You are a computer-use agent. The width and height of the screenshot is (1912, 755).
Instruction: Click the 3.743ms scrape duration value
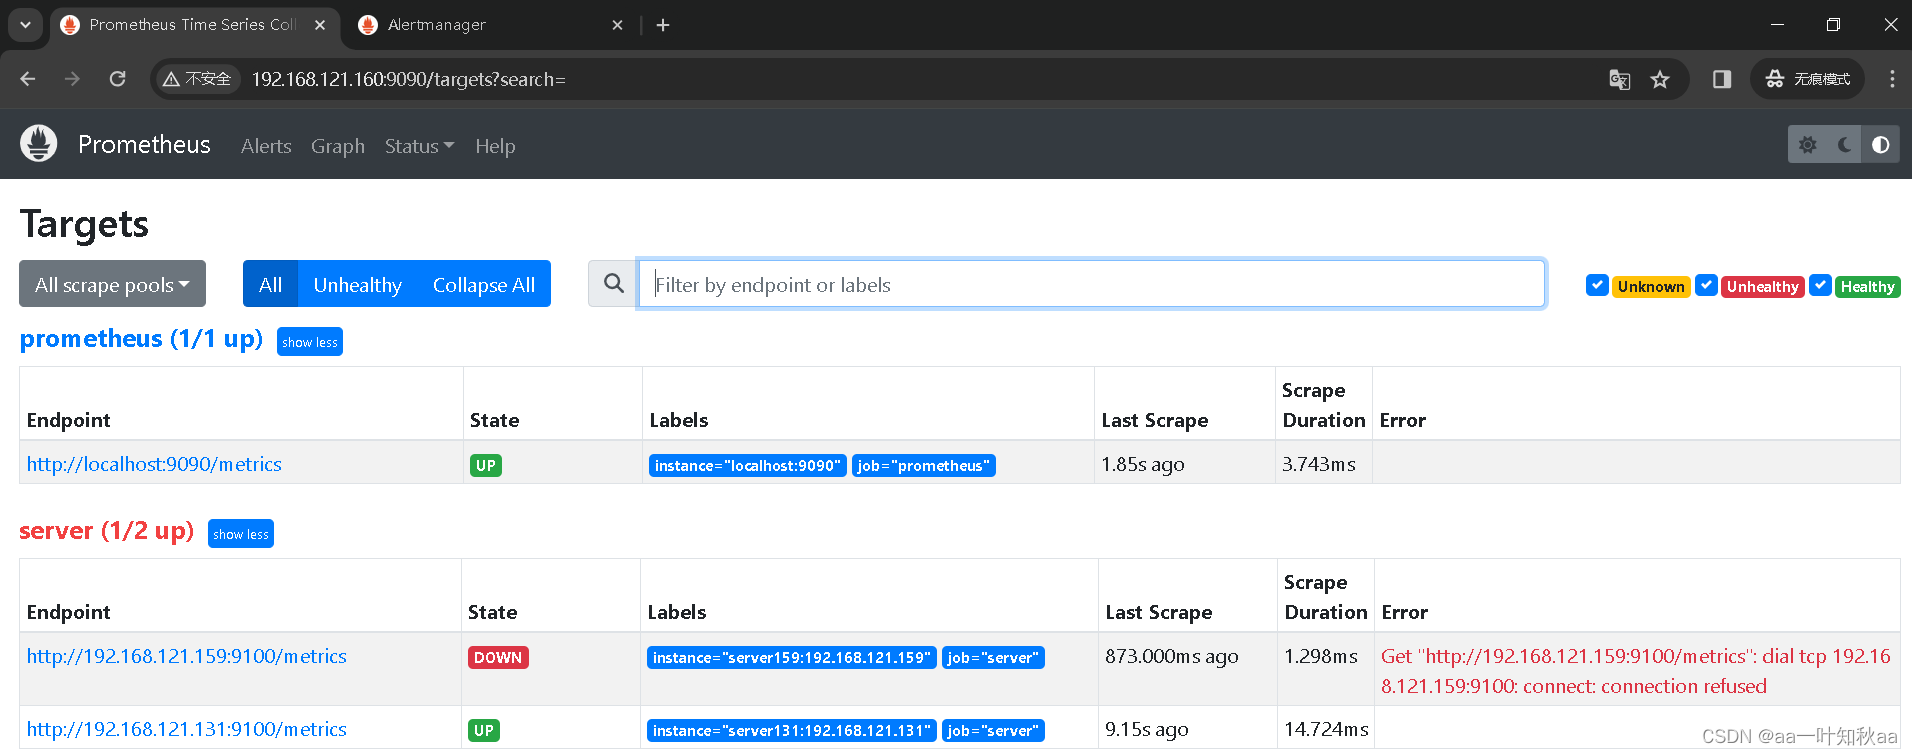coord(1319,464)
